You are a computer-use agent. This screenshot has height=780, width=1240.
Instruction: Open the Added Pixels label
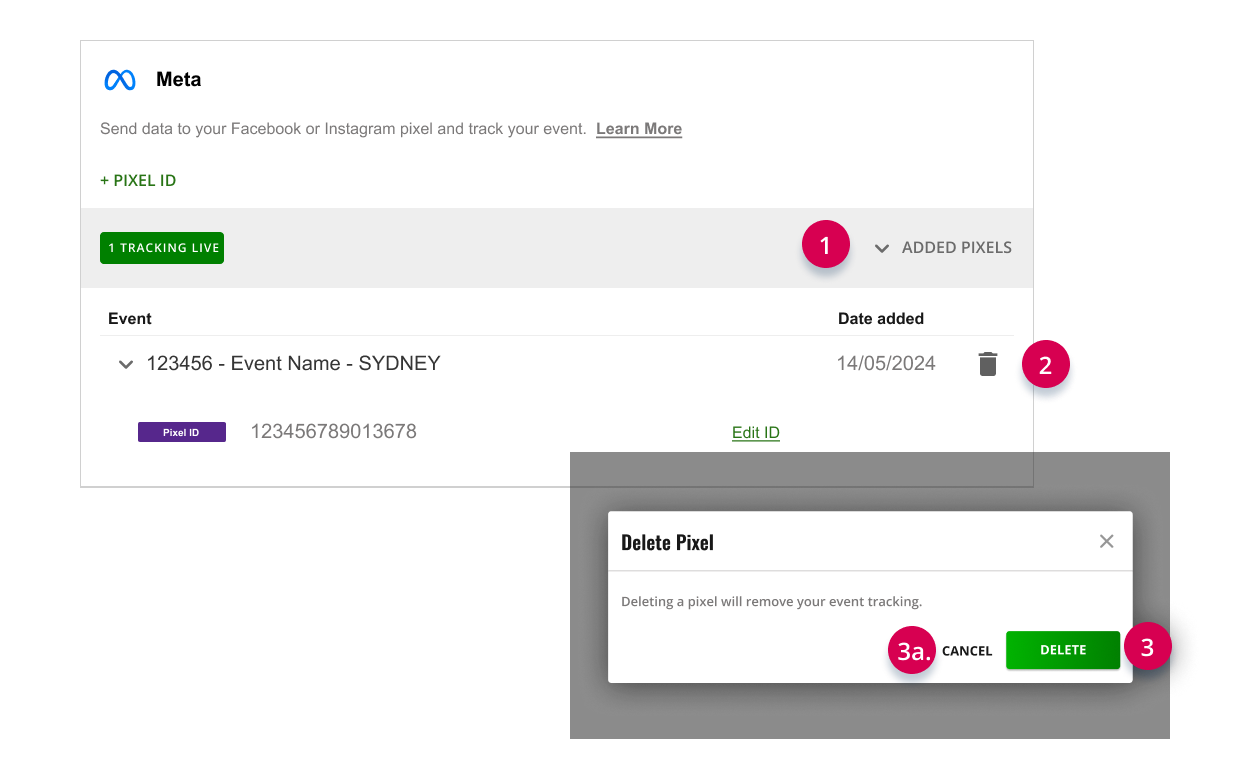(957, 247)
